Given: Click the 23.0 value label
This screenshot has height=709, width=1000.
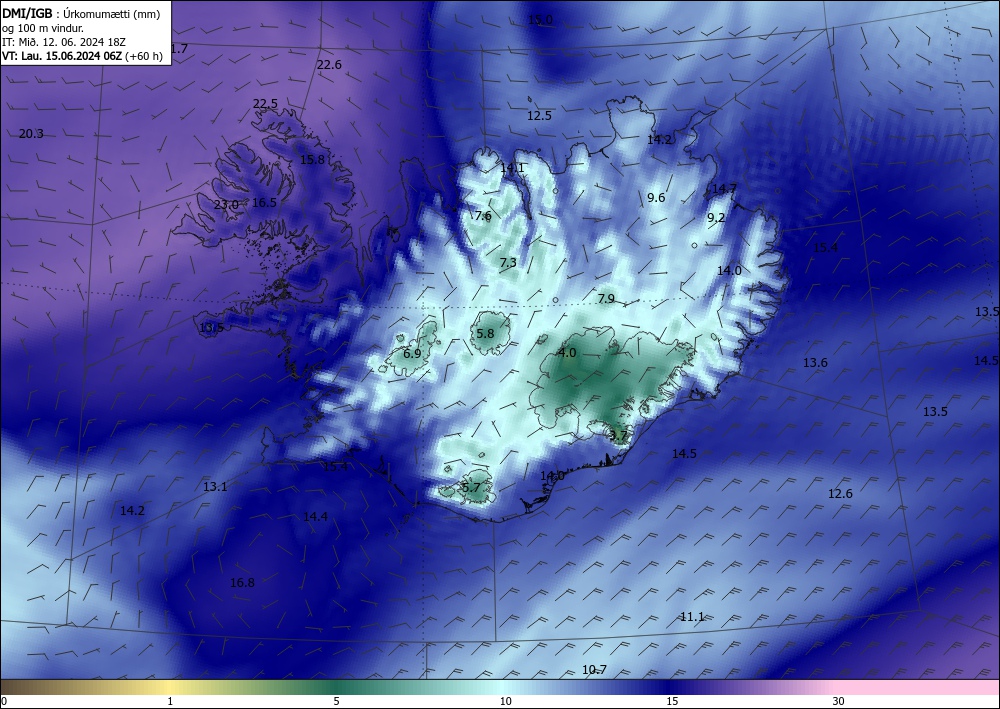Looking at the screenshot, I should (226, 205).
